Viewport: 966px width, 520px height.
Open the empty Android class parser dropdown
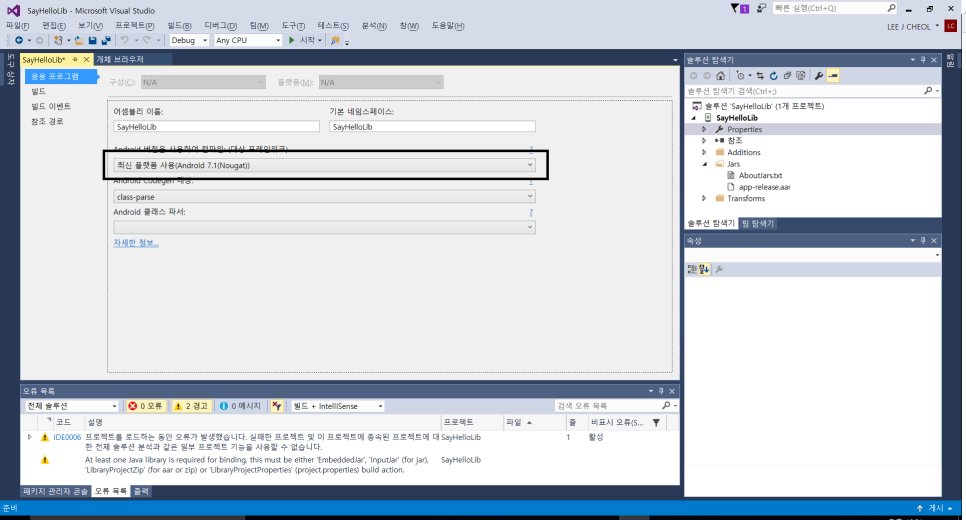pos(324,227)
